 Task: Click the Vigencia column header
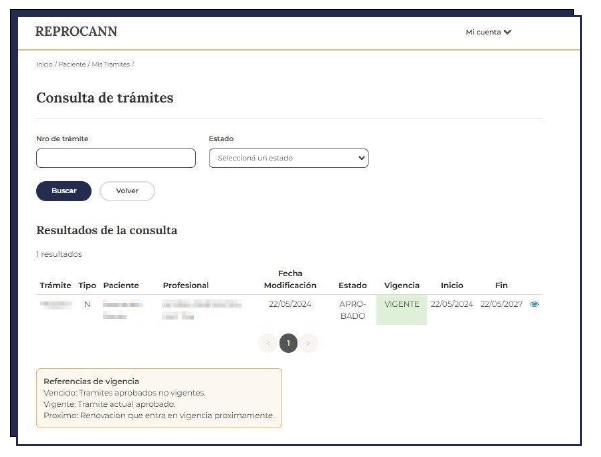pos(401,285)
